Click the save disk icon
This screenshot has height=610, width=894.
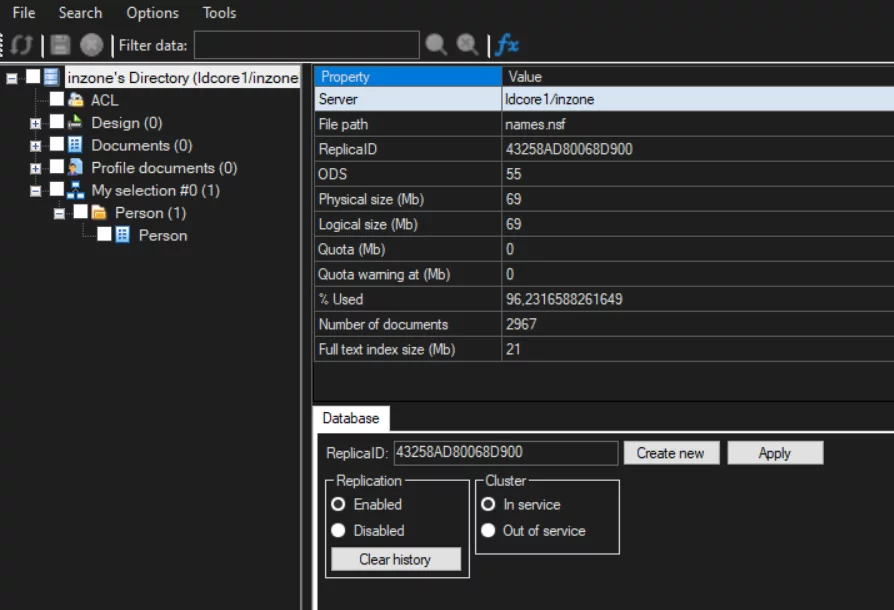pos(60,45)
